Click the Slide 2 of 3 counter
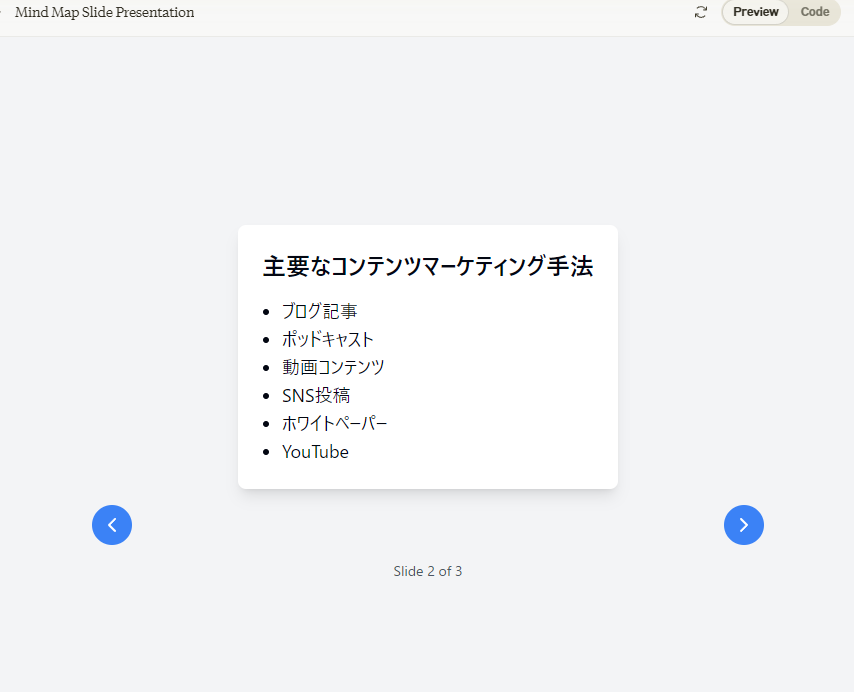854x692 pixels. [x=427, y=571]
